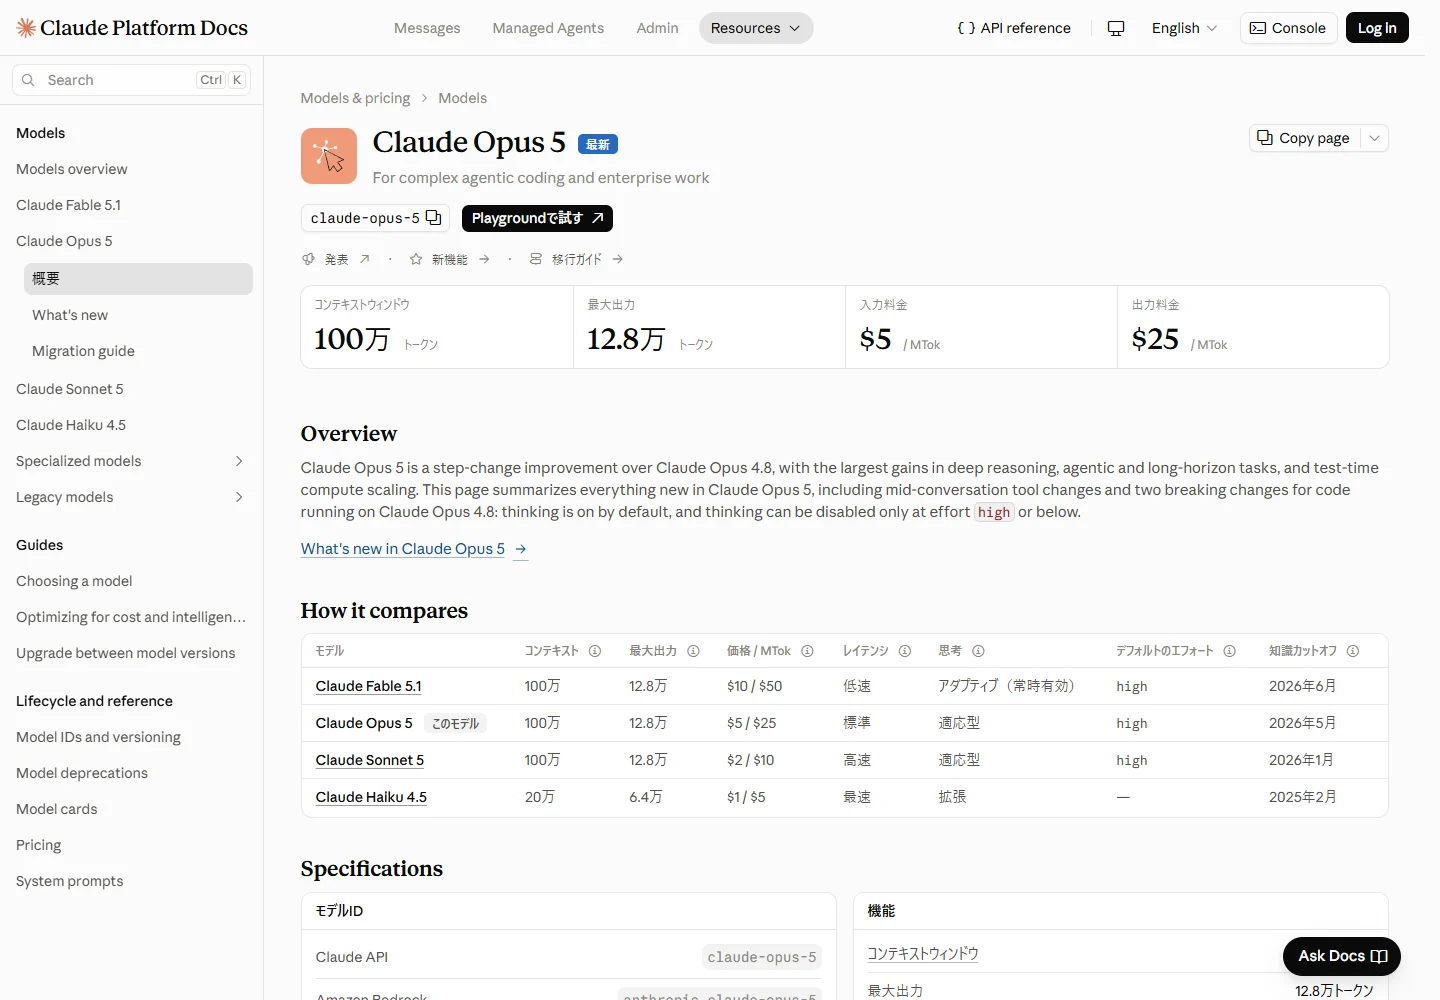Image resolution: width=1440 pixels, height=1000 pixels.
Task: Click the Models & pricing breadcrumb
Action: 355,98
